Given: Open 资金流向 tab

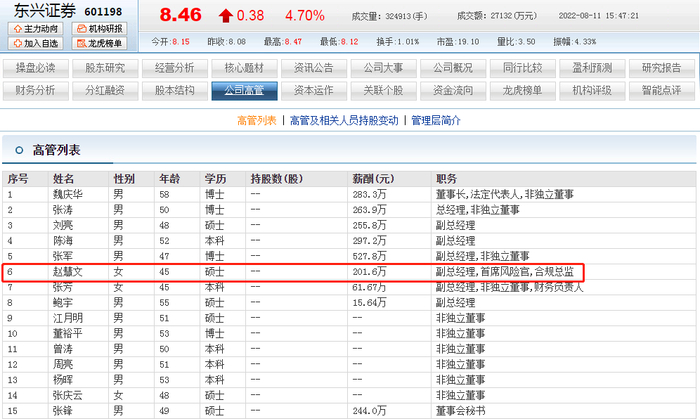Looking at the screenshot, I should tap(454, 91).
